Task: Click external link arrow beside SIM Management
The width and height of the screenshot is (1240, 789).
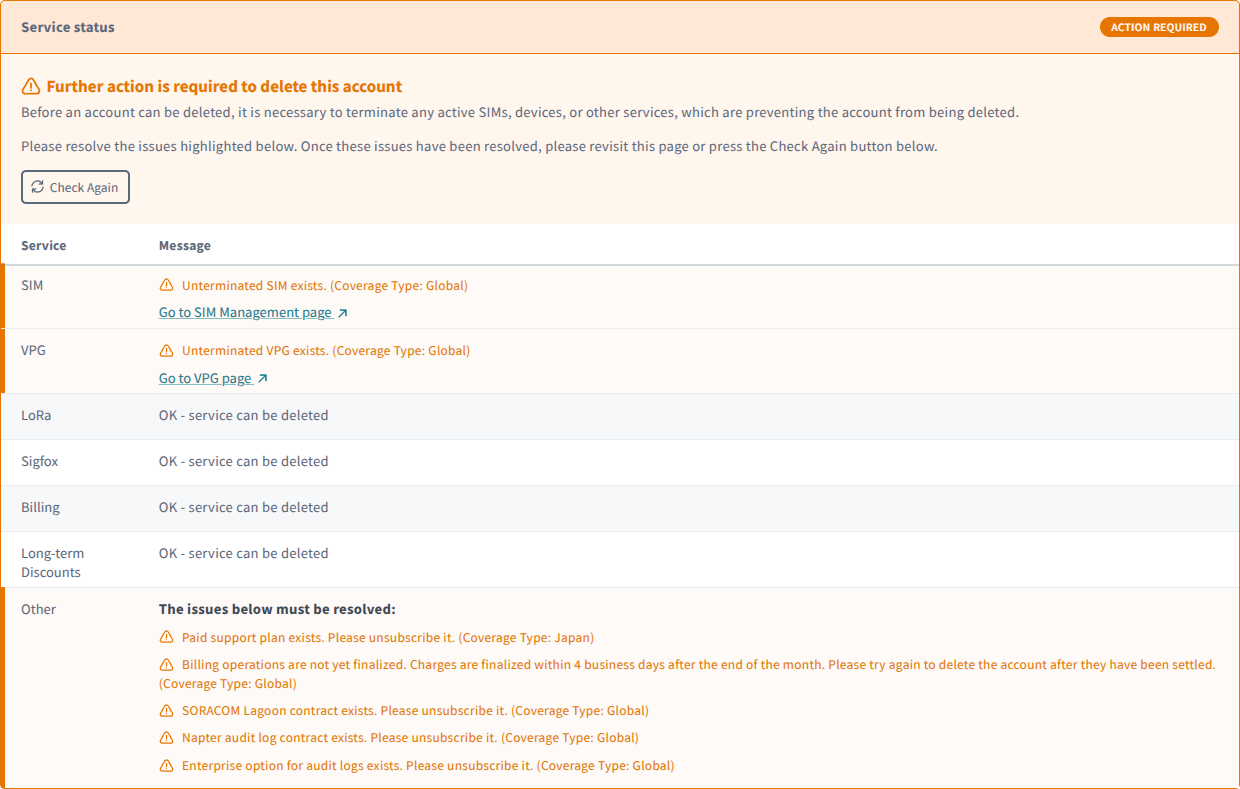Action: 343,313
